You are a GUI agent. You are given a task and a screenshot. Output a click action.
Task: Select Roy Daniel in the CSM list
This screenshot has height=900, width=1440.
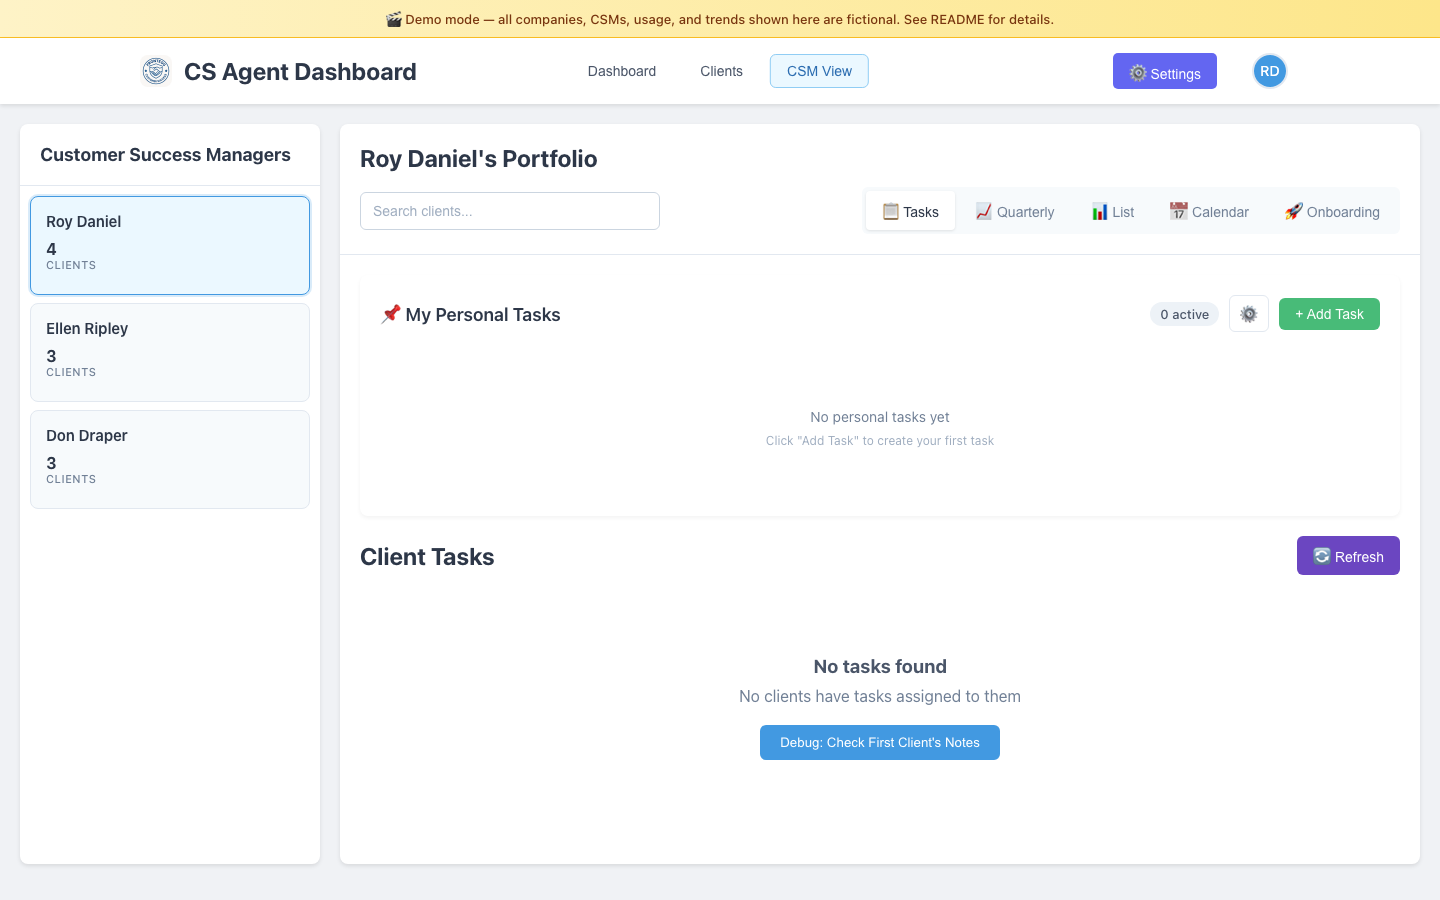click(x=170, y=245)
